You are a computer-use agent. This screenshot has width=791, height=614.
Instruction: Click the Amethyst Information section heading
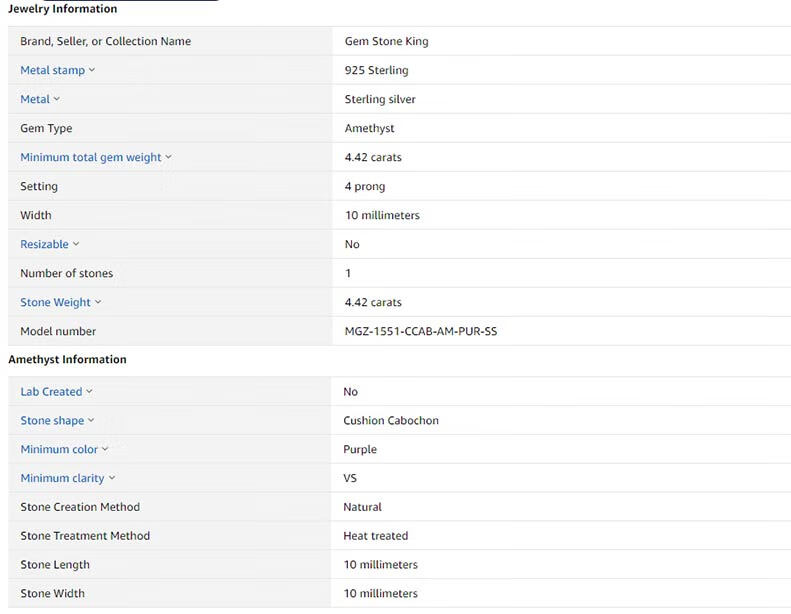(x=67, y=359)
